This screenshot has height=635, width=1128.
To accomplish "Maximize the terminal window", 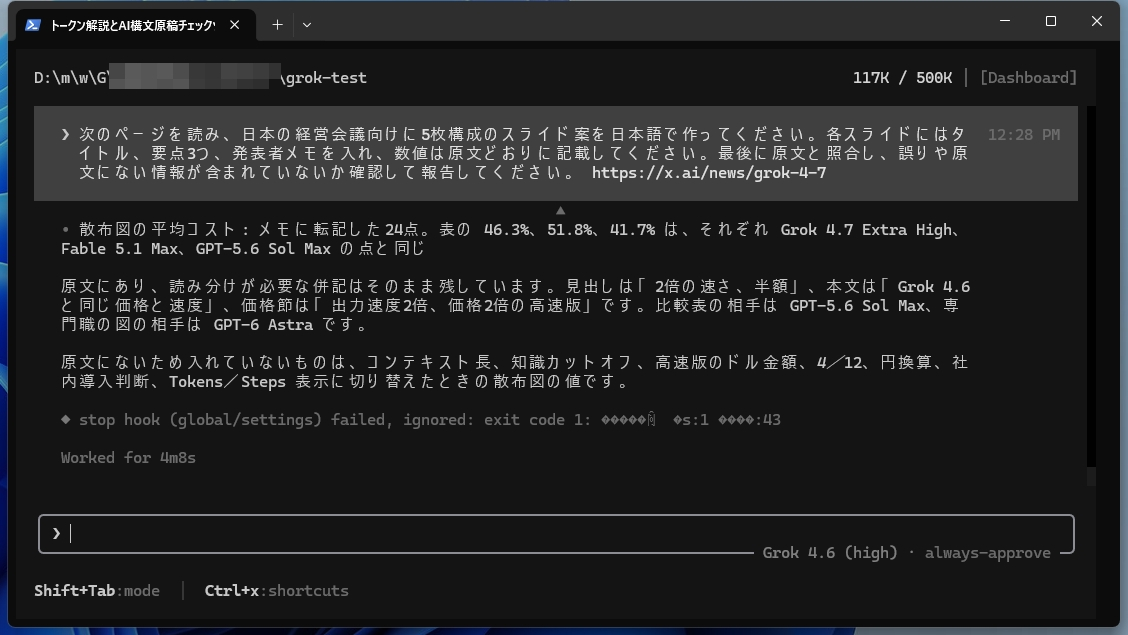I will pos(1051,22).
